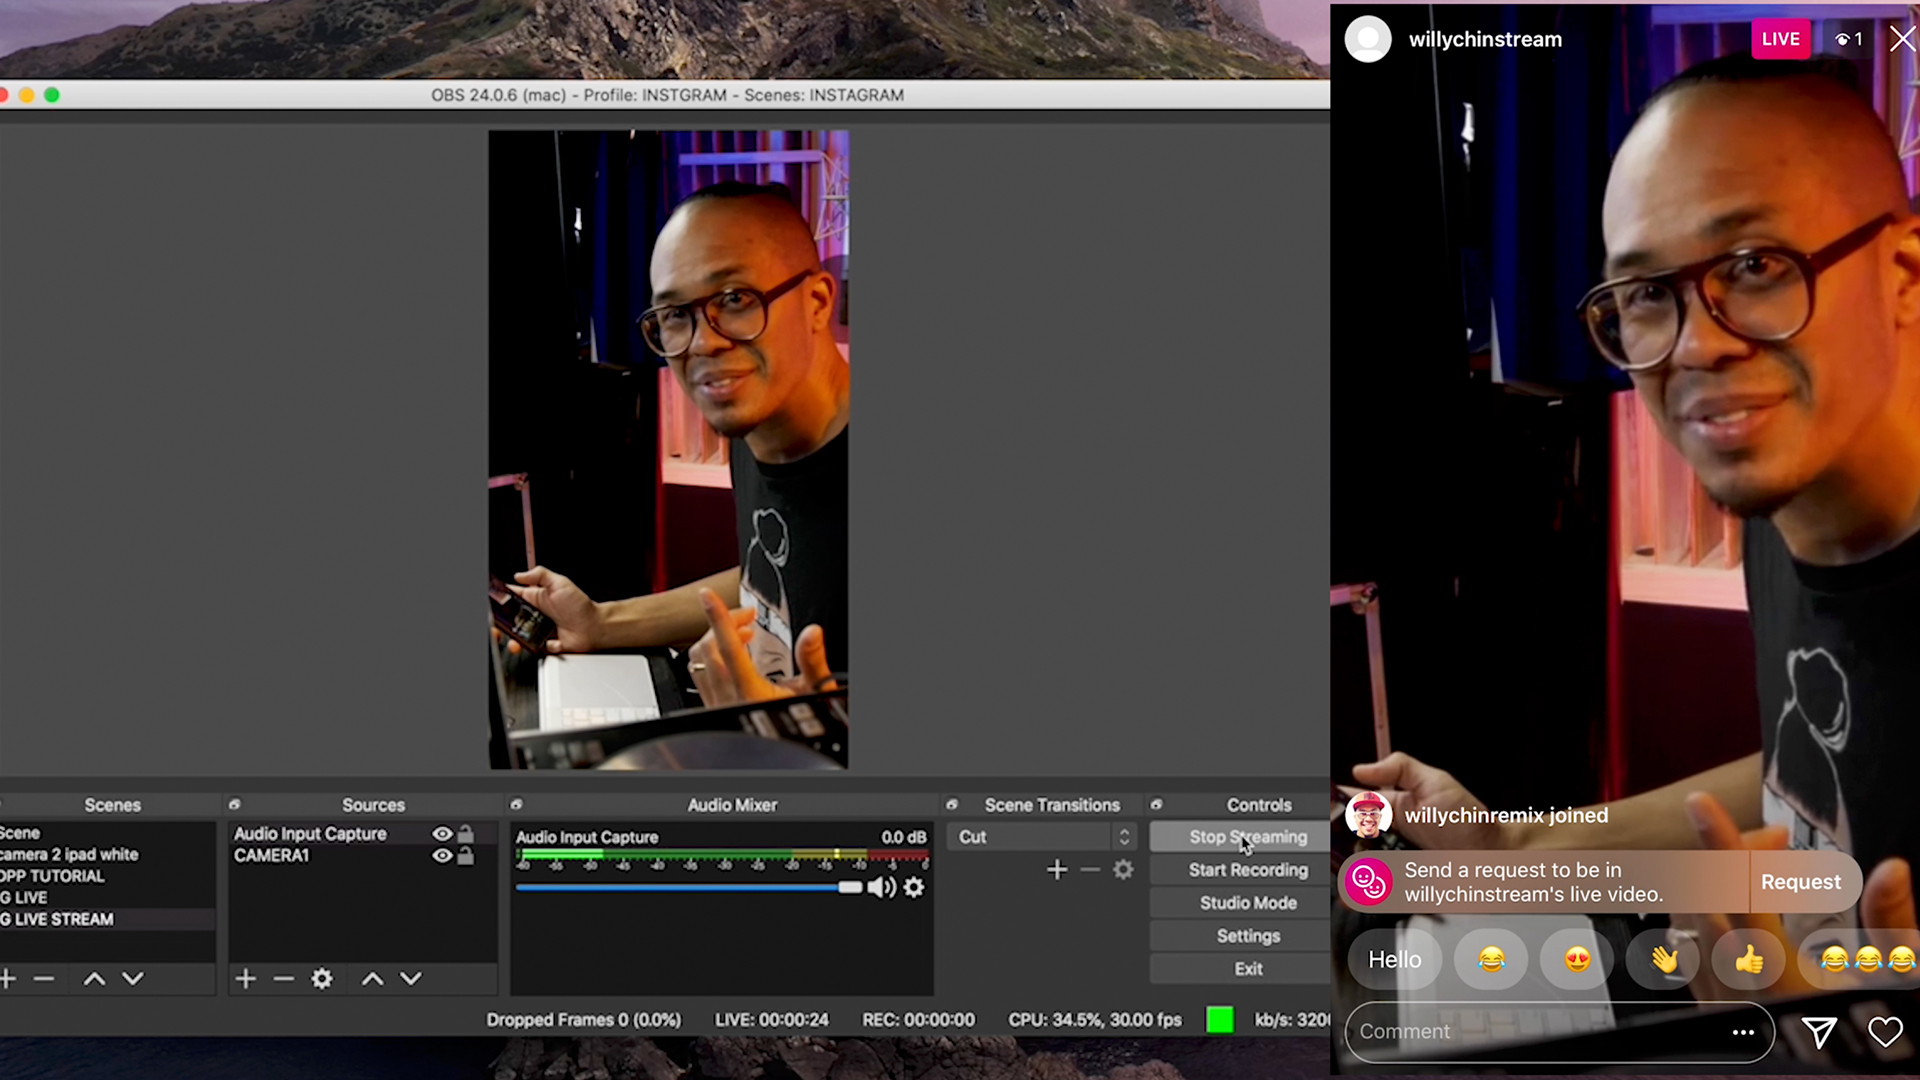Click the 'Dropped Frames 0 (0.0%)' status
The height and width of the screenshot is (1080, 1920).
coord(583,1020)
